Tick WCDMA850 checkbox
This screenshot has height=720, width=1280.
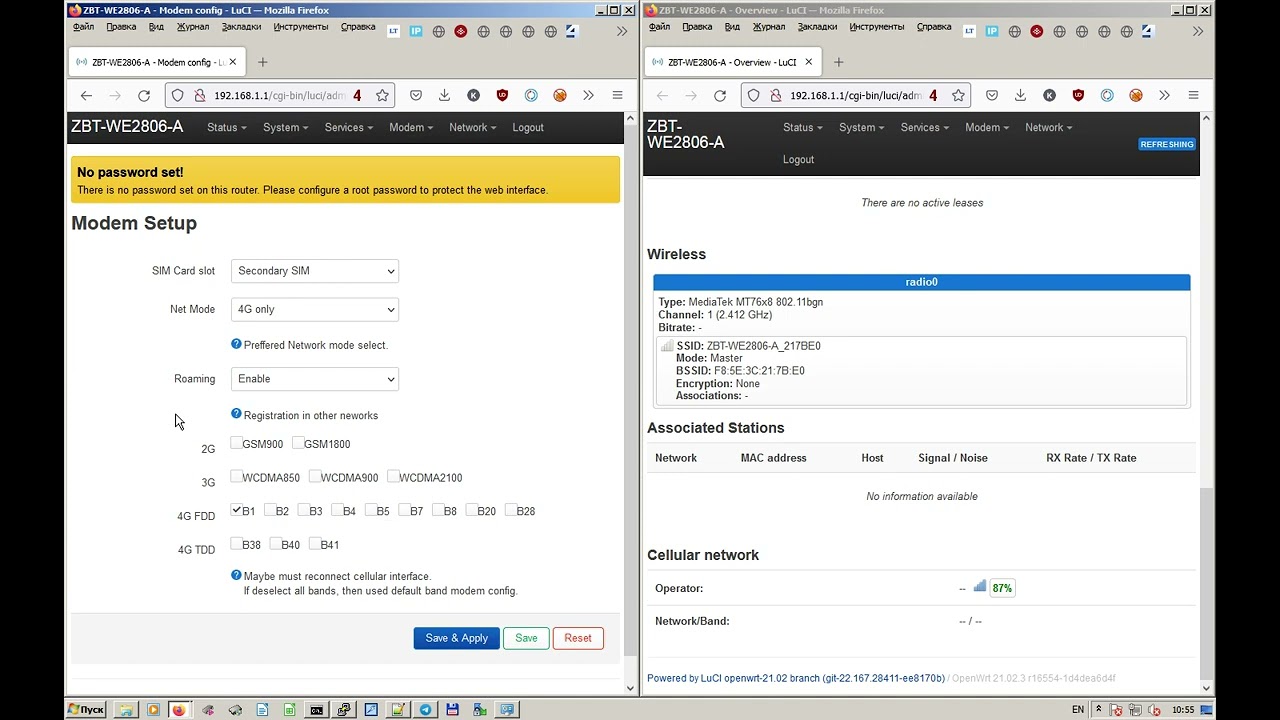pyautogui.click(x=236, y=477)
